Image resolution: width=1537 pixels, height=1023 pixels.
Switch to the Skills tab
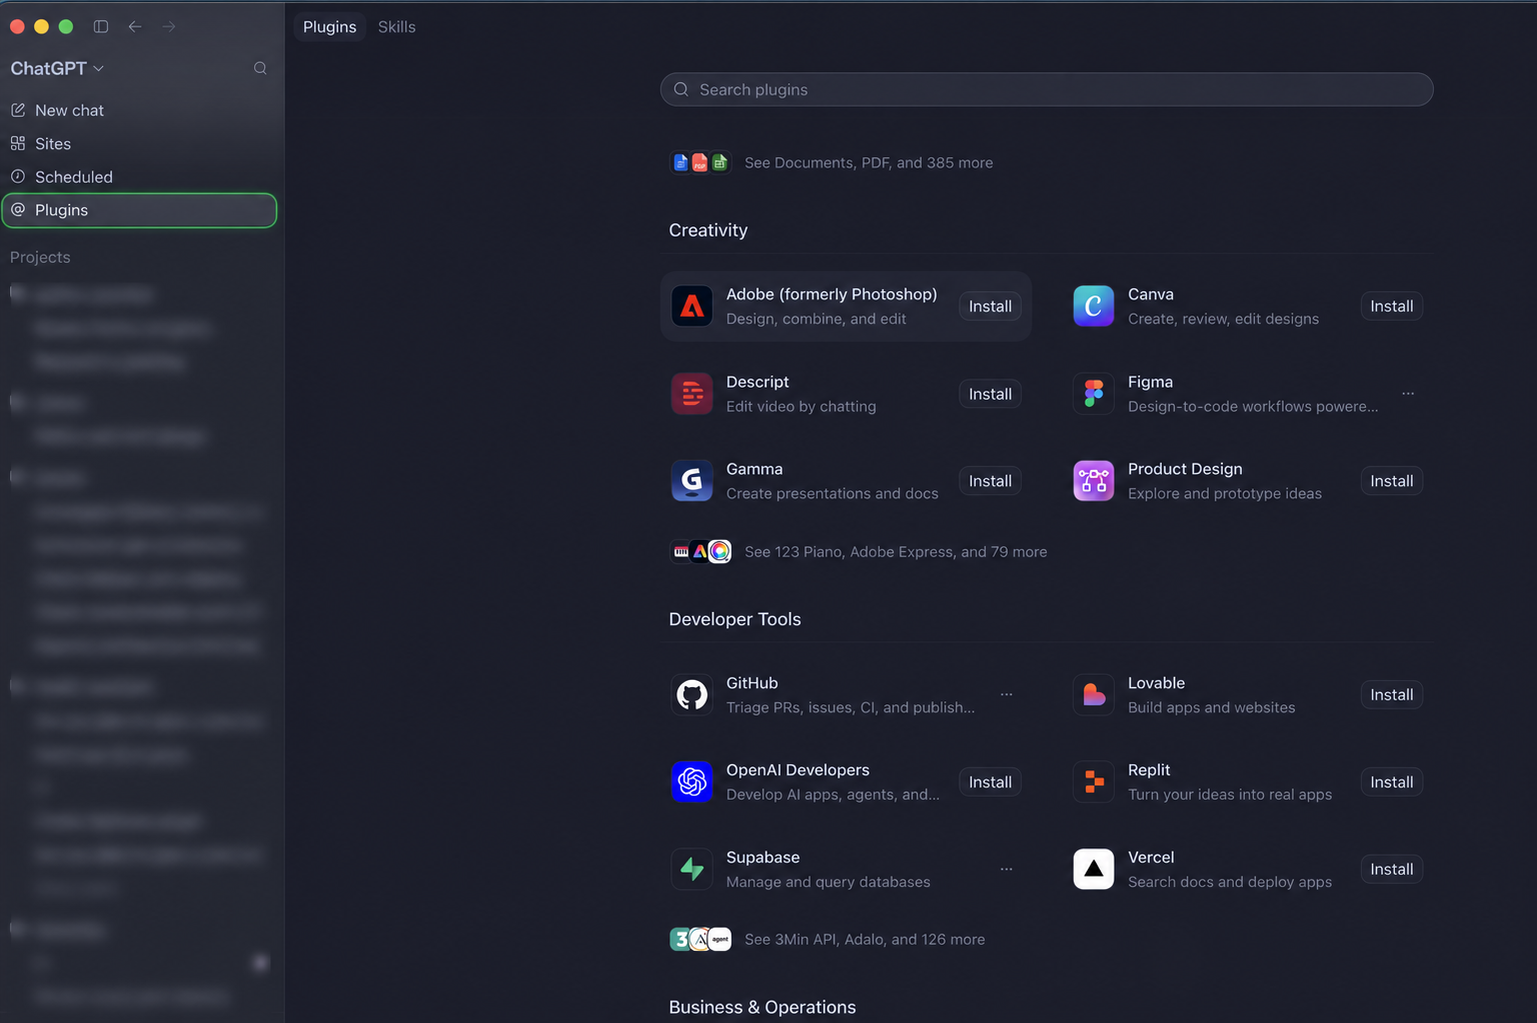(x=397, y=27)
